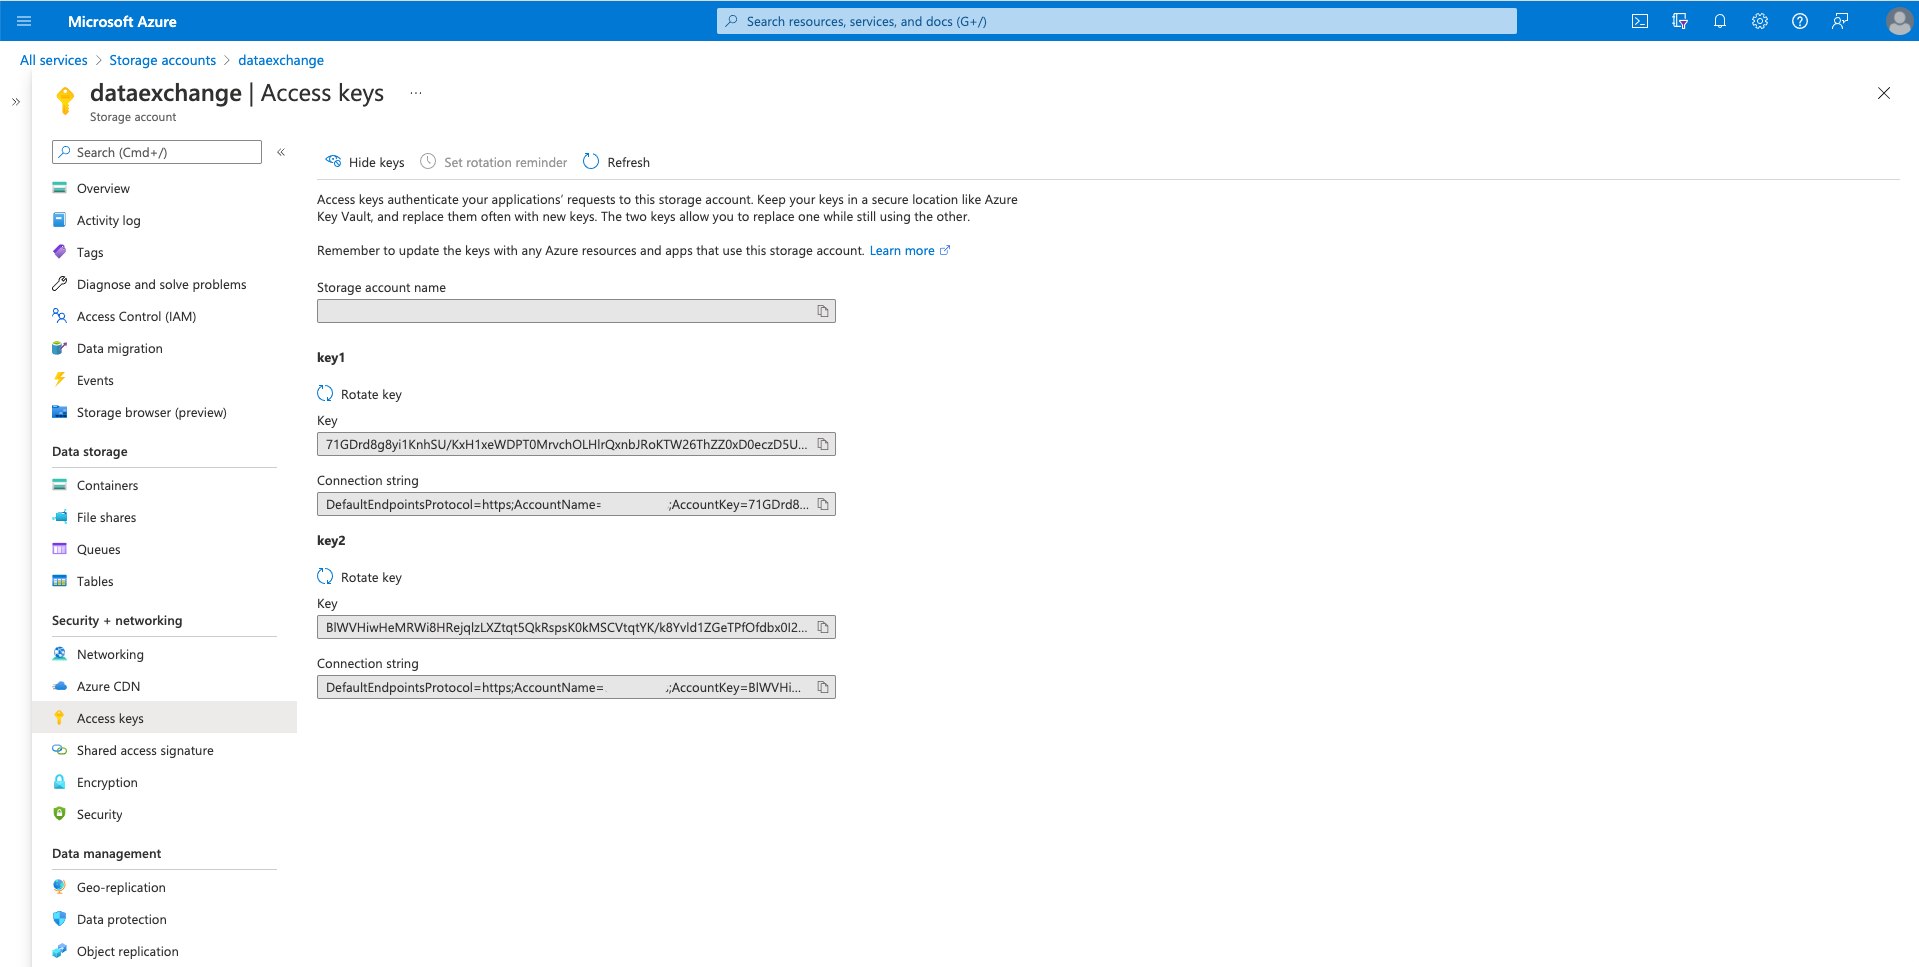Copy the storage account name
Image resolution: width=1919 pixels, height=967 pixels.
click(823, 311)
